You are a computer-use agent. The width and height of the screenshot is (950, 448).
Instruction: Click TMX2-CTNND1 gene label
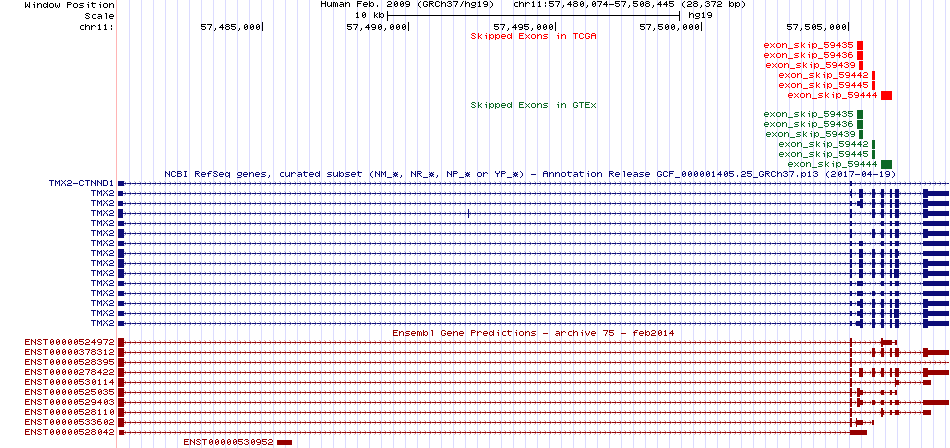82,182
